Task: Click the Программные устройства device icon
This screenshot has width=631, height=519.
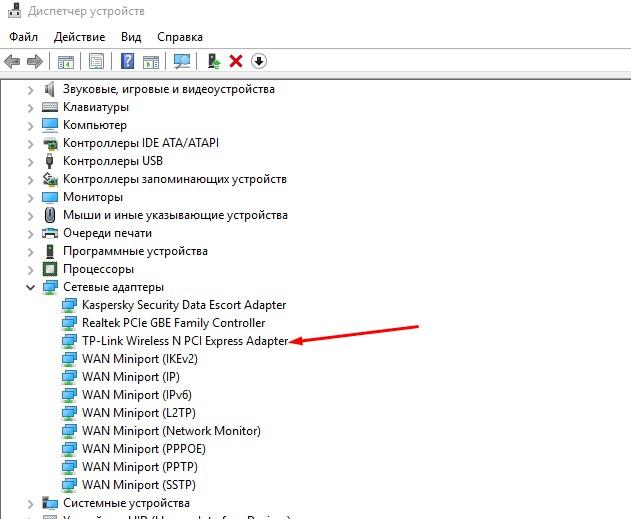Action: (x=50, y=251)
